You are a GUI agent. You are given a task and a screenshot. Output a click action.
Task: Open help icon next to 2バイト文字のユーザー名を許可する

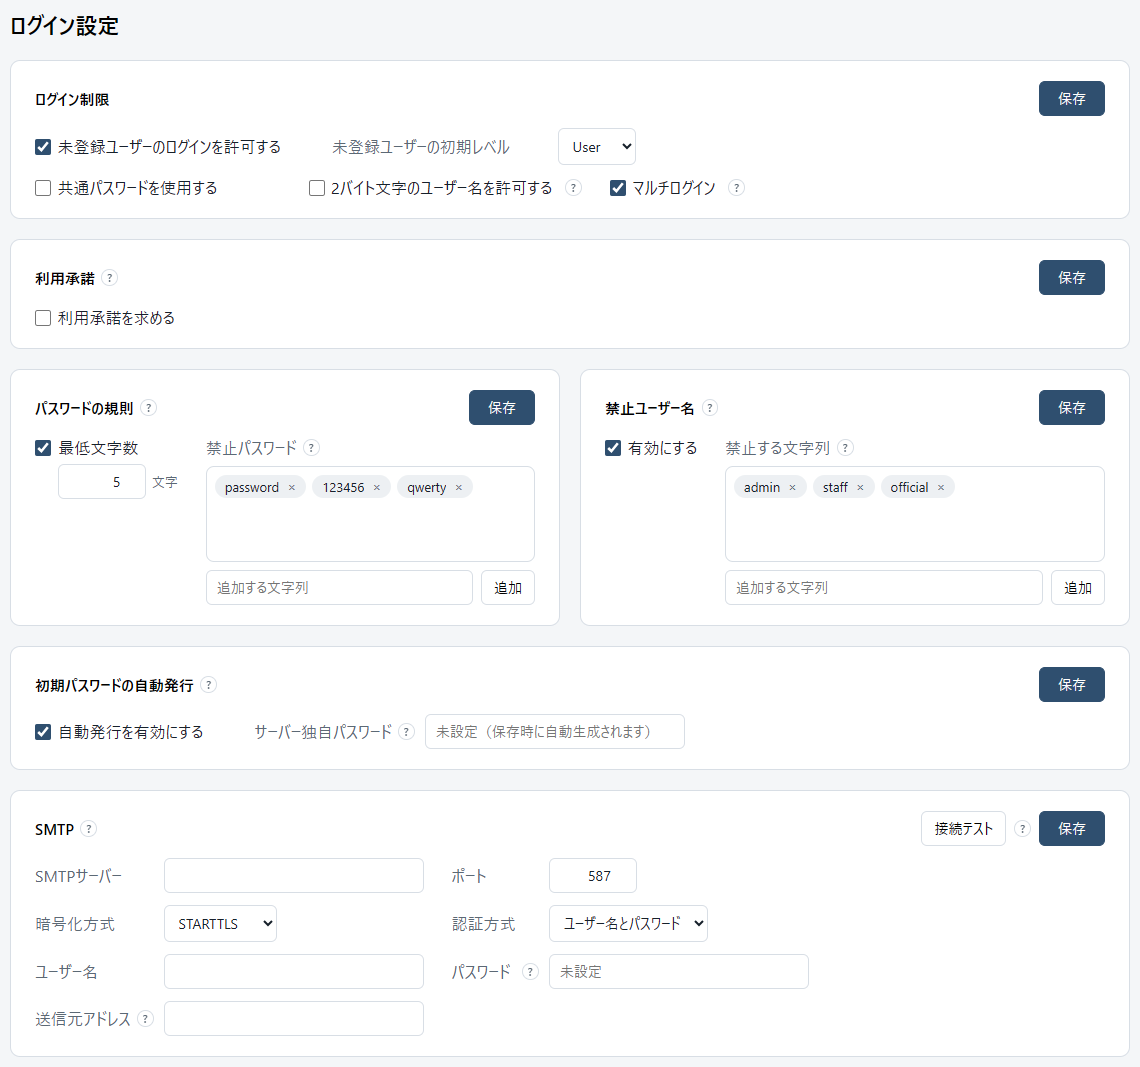[x=573, y=188]
